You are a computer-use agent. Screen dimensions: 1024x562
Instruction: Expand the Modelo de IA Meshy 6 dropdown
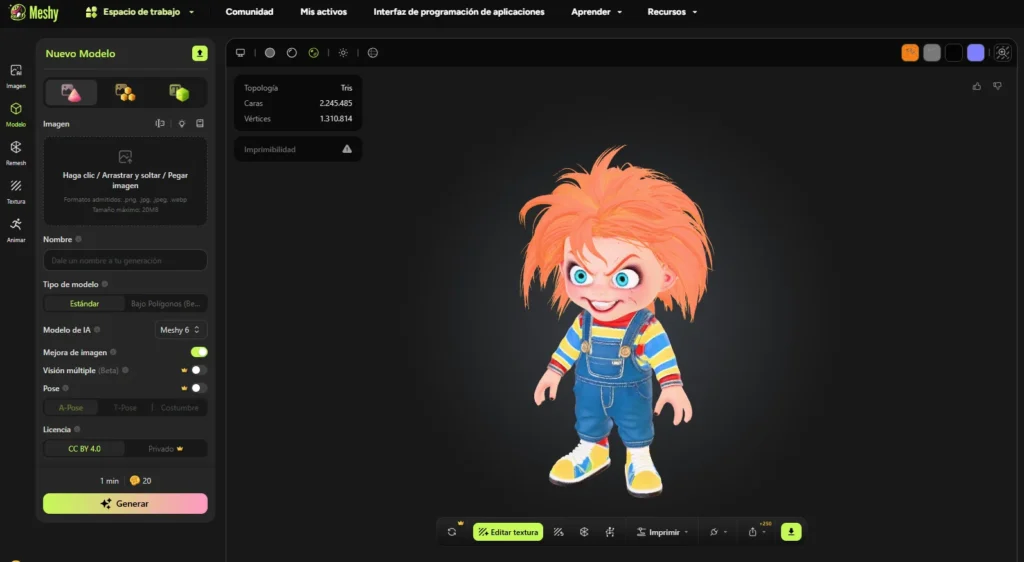[x=181, y=329]
